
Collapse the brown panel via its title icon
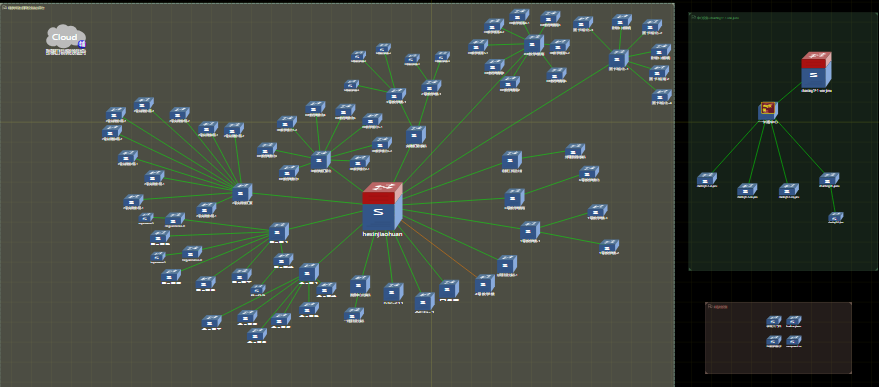tap(710, 306)
